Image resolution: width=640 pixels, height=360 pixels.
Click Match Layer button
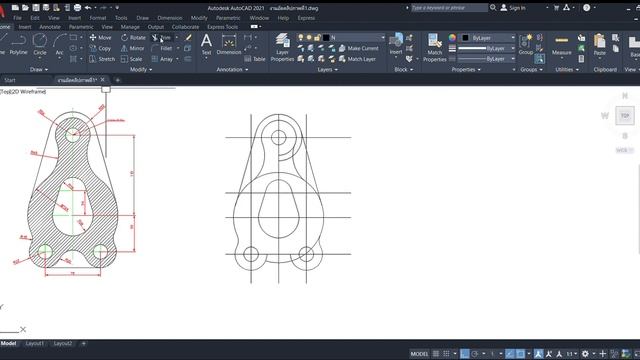click(x=357, y=59)
